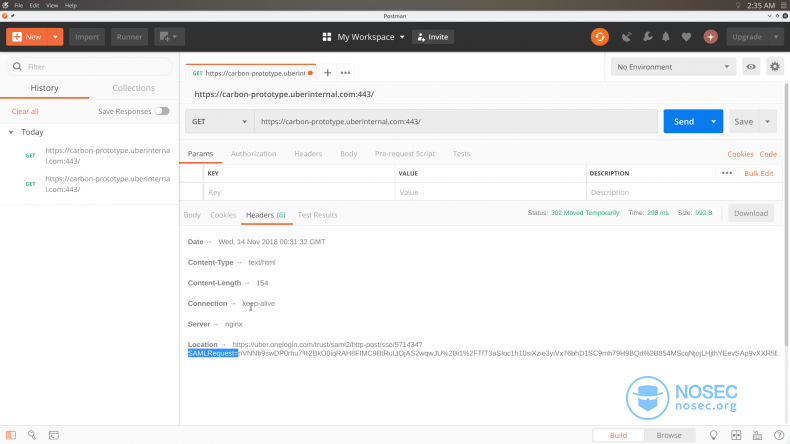
Task: Switch to the response Body tab
Action: click(192, 215)
